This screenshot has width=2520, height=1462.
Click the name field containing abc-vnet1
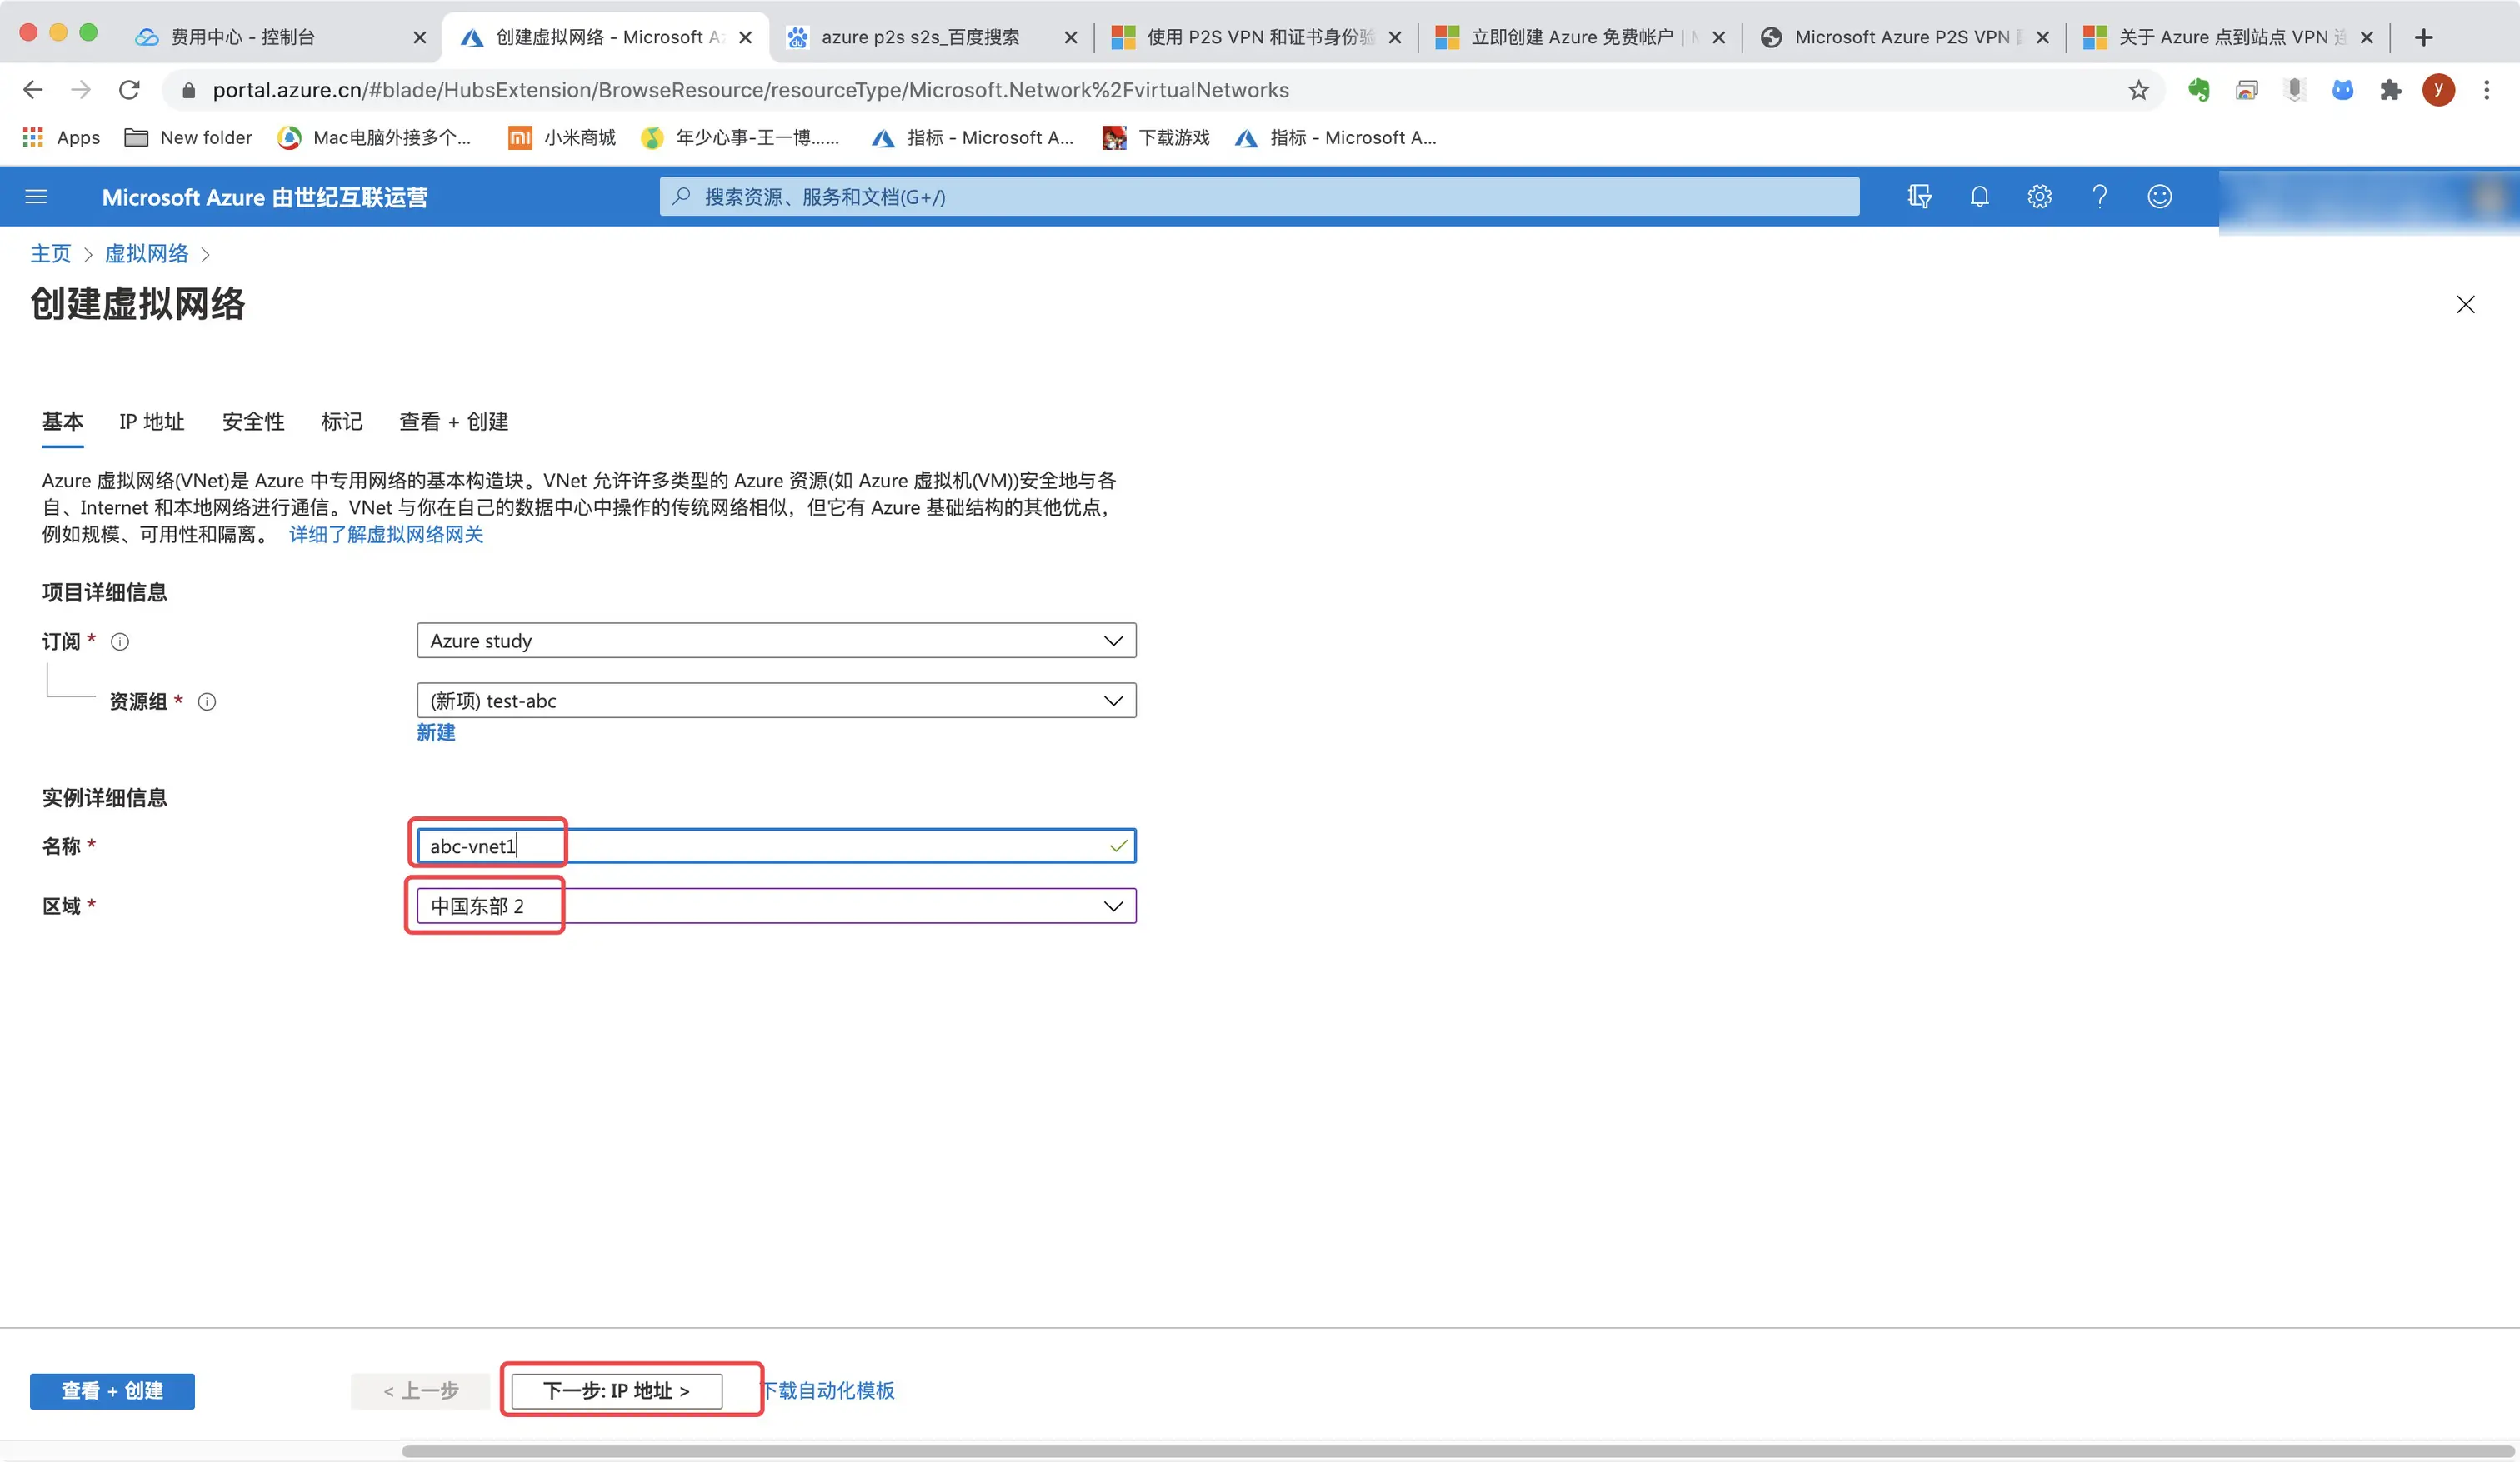(776, 846)
